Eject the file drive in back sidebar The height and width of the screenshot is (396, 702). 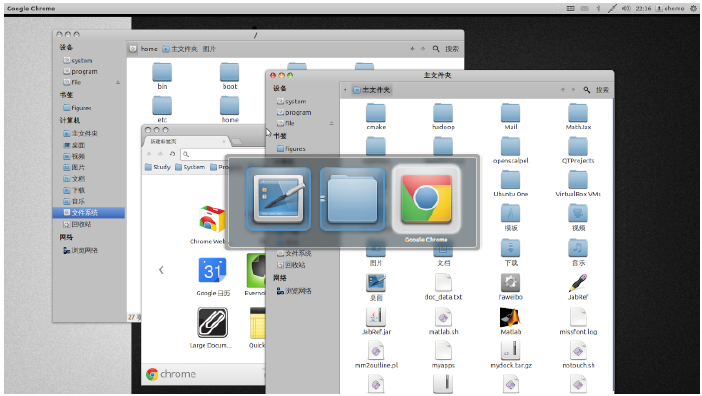[x=118, y=82]
